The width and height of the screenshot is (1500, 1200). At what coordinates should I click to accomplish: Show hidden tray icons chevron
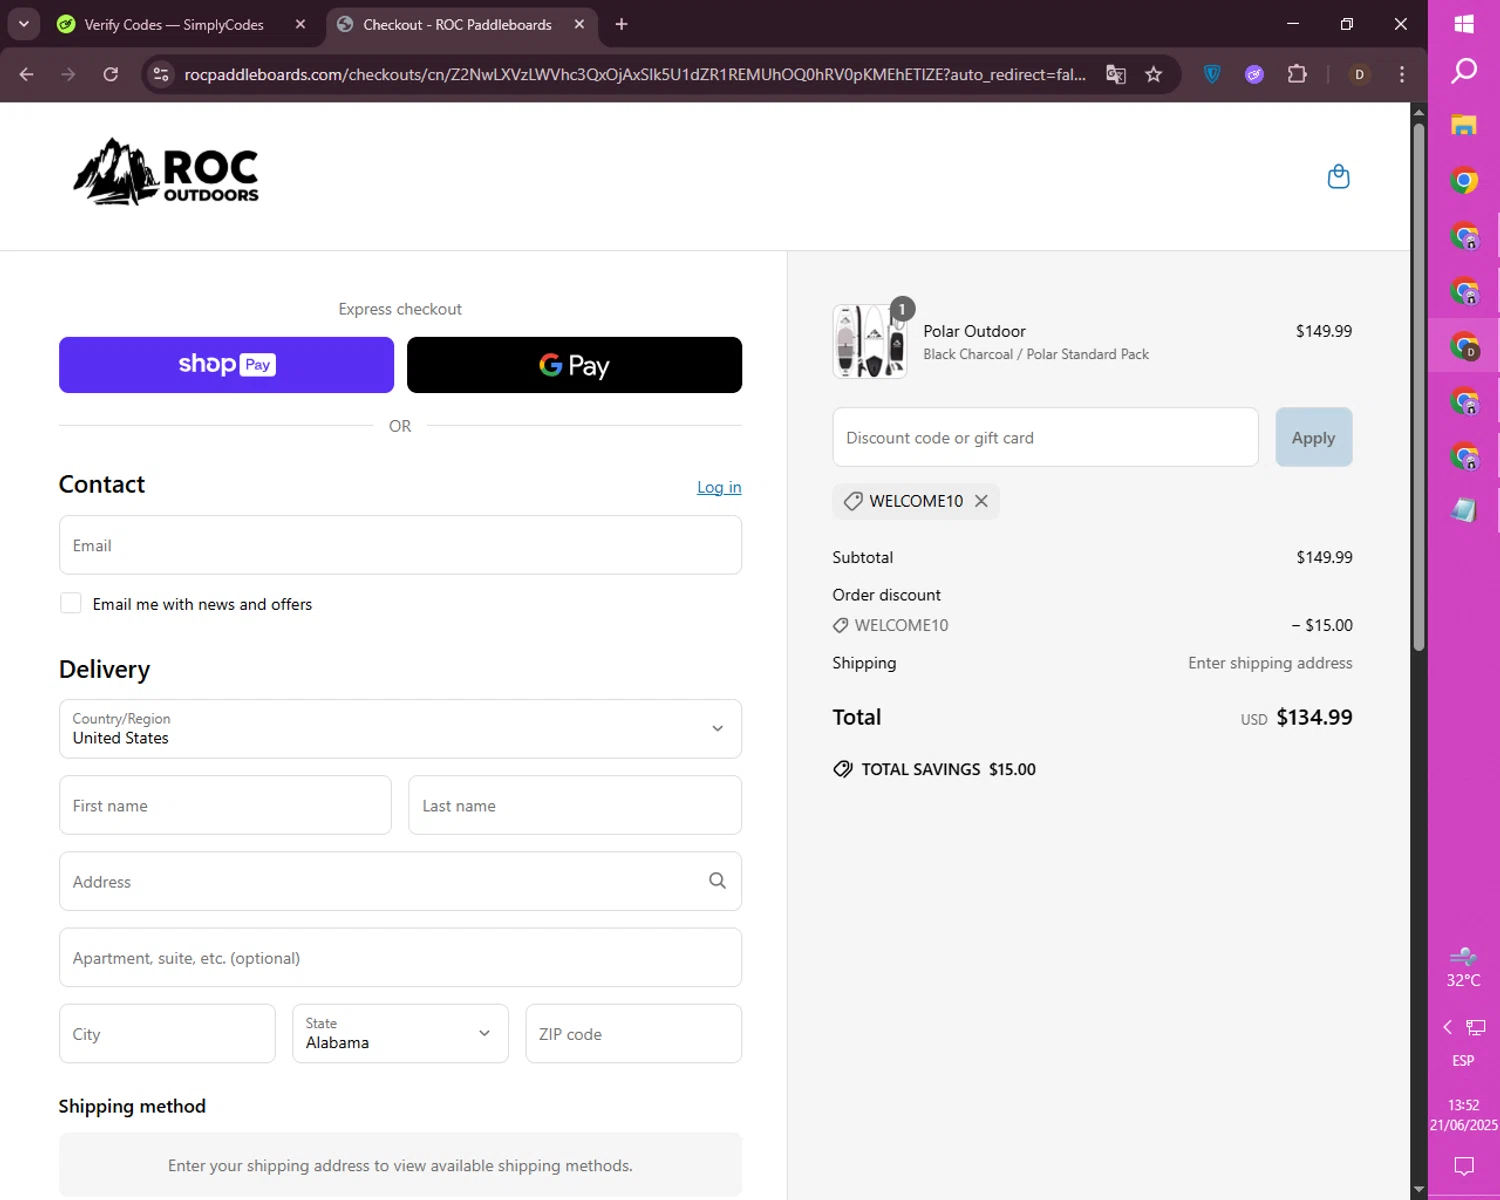pyautogui.click(x=1447, y=1027)
